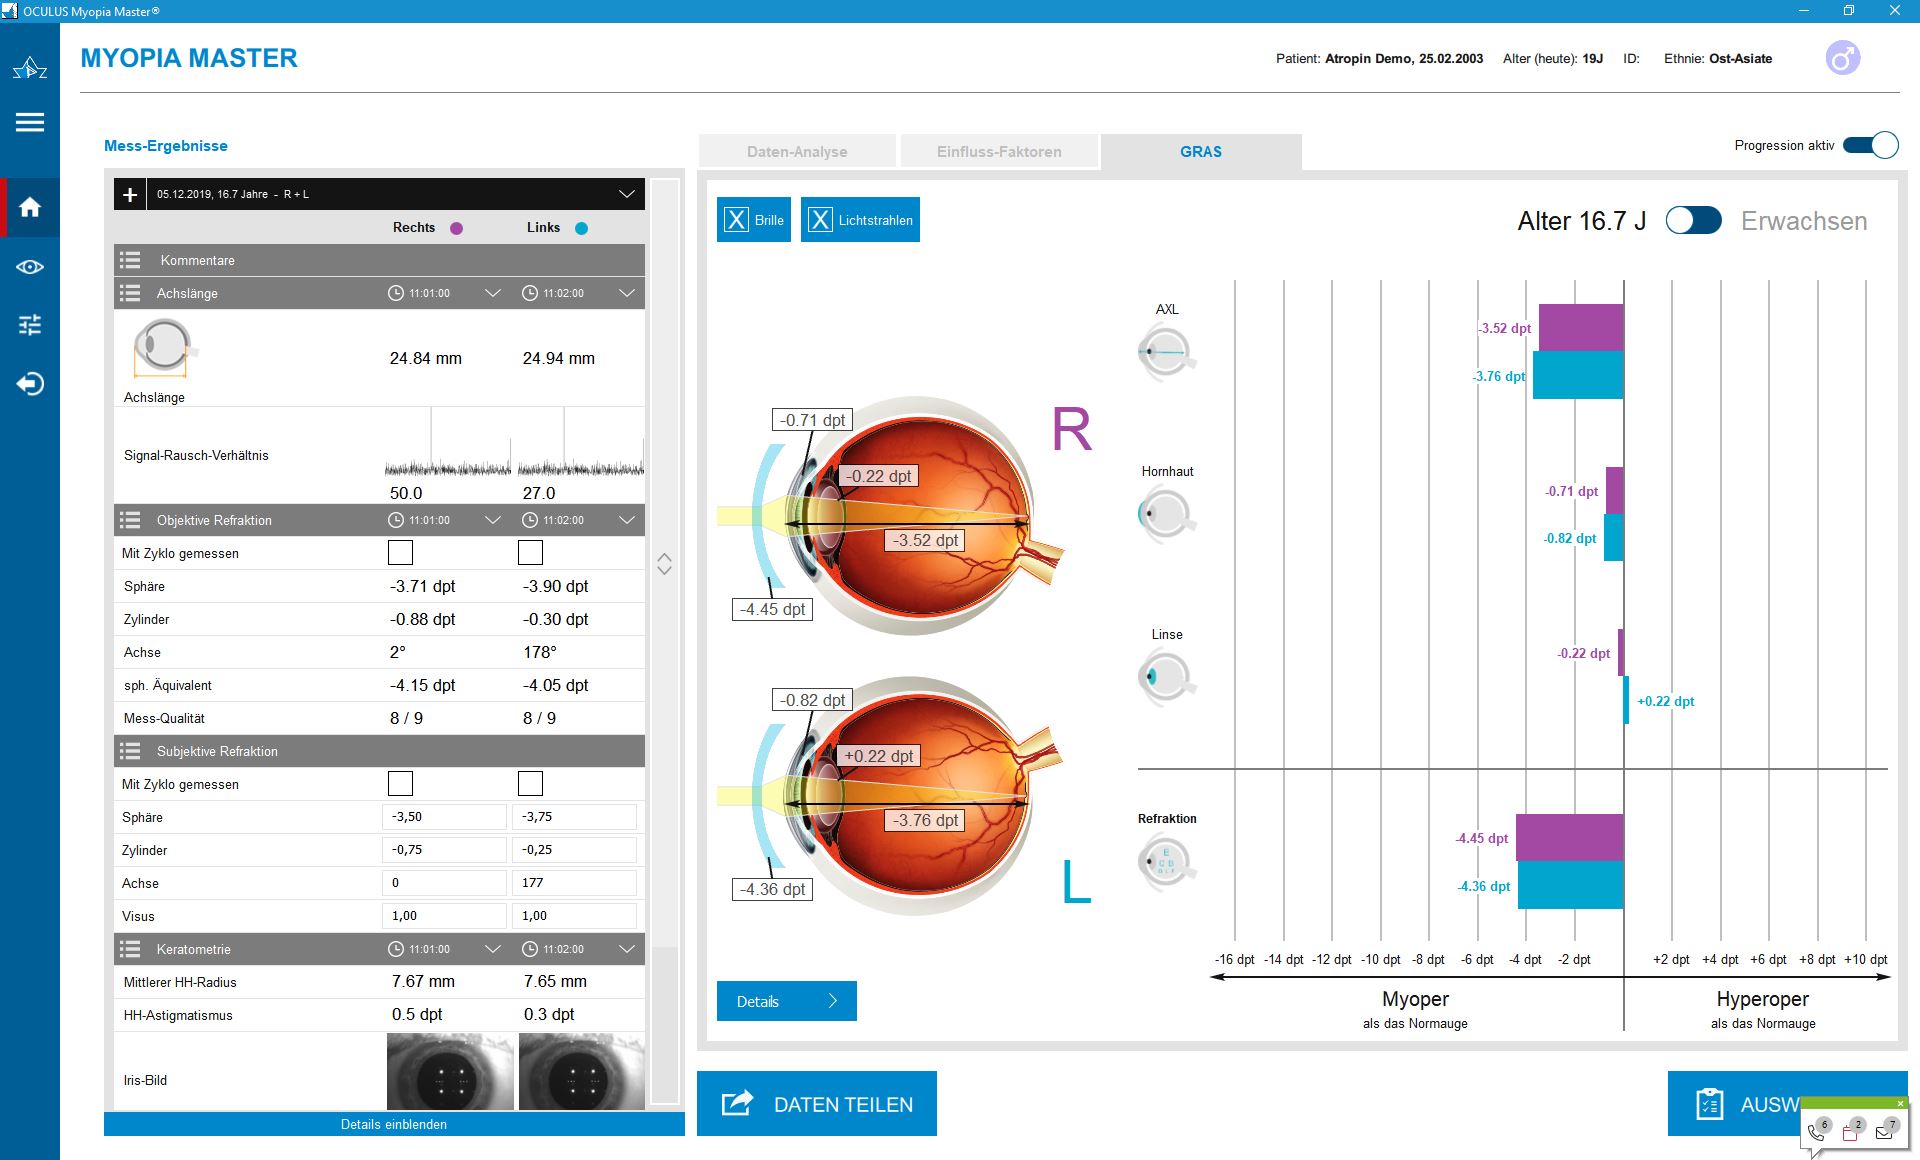The image size is (1920, 1160).
Task: Click the Achslänge section list icon
Action: (130, 293)
